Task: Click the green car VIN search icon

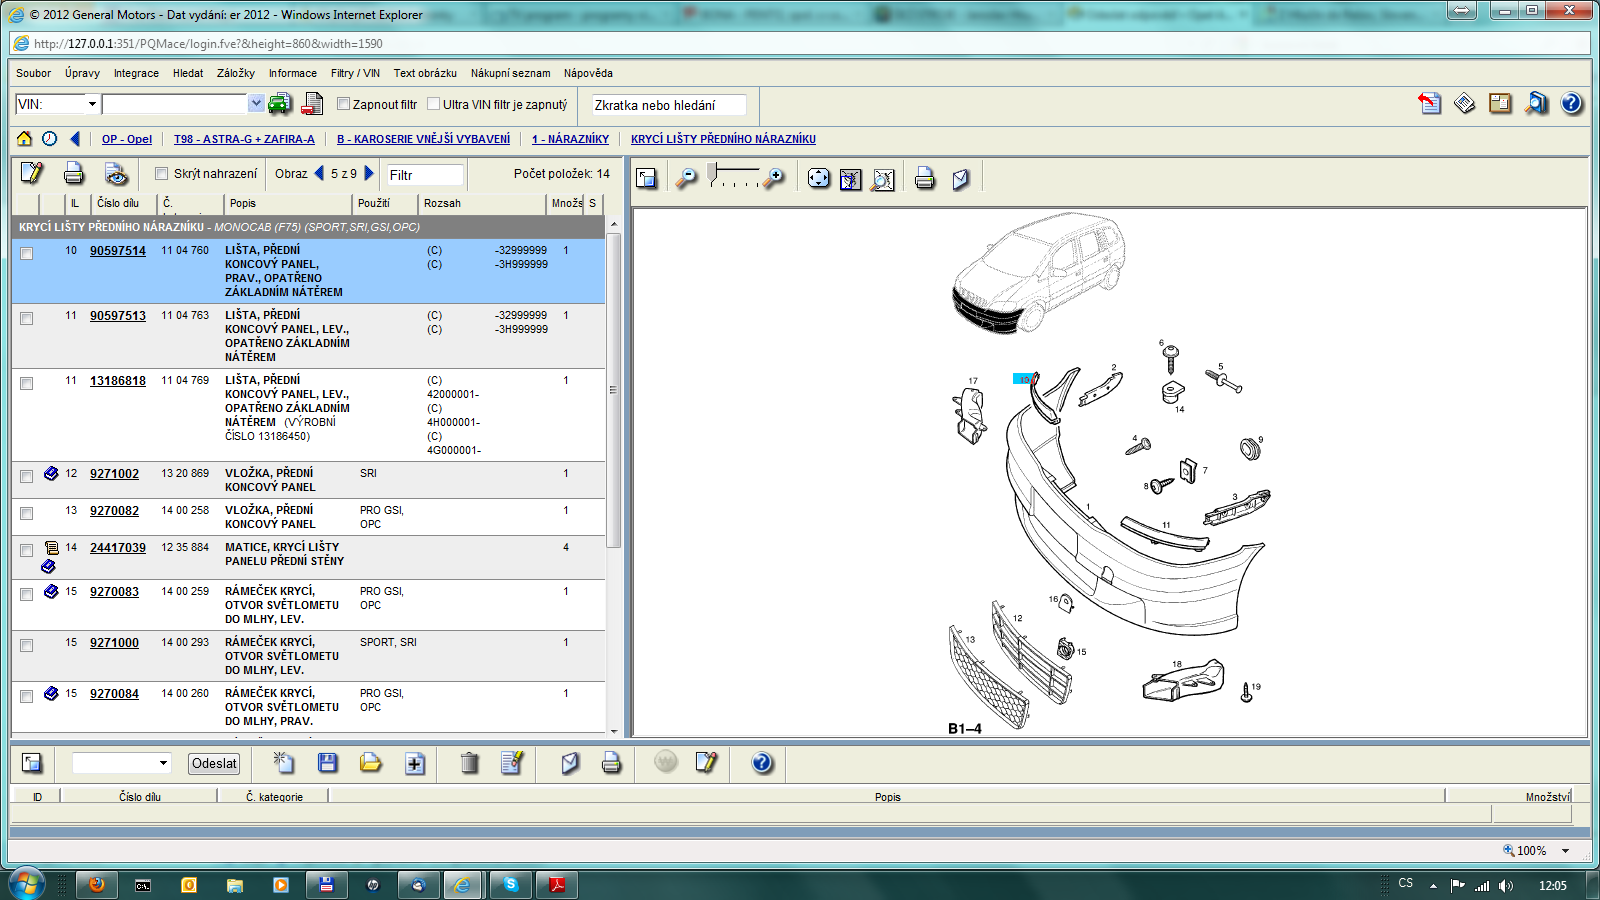Action: click(x=280, y=104)
